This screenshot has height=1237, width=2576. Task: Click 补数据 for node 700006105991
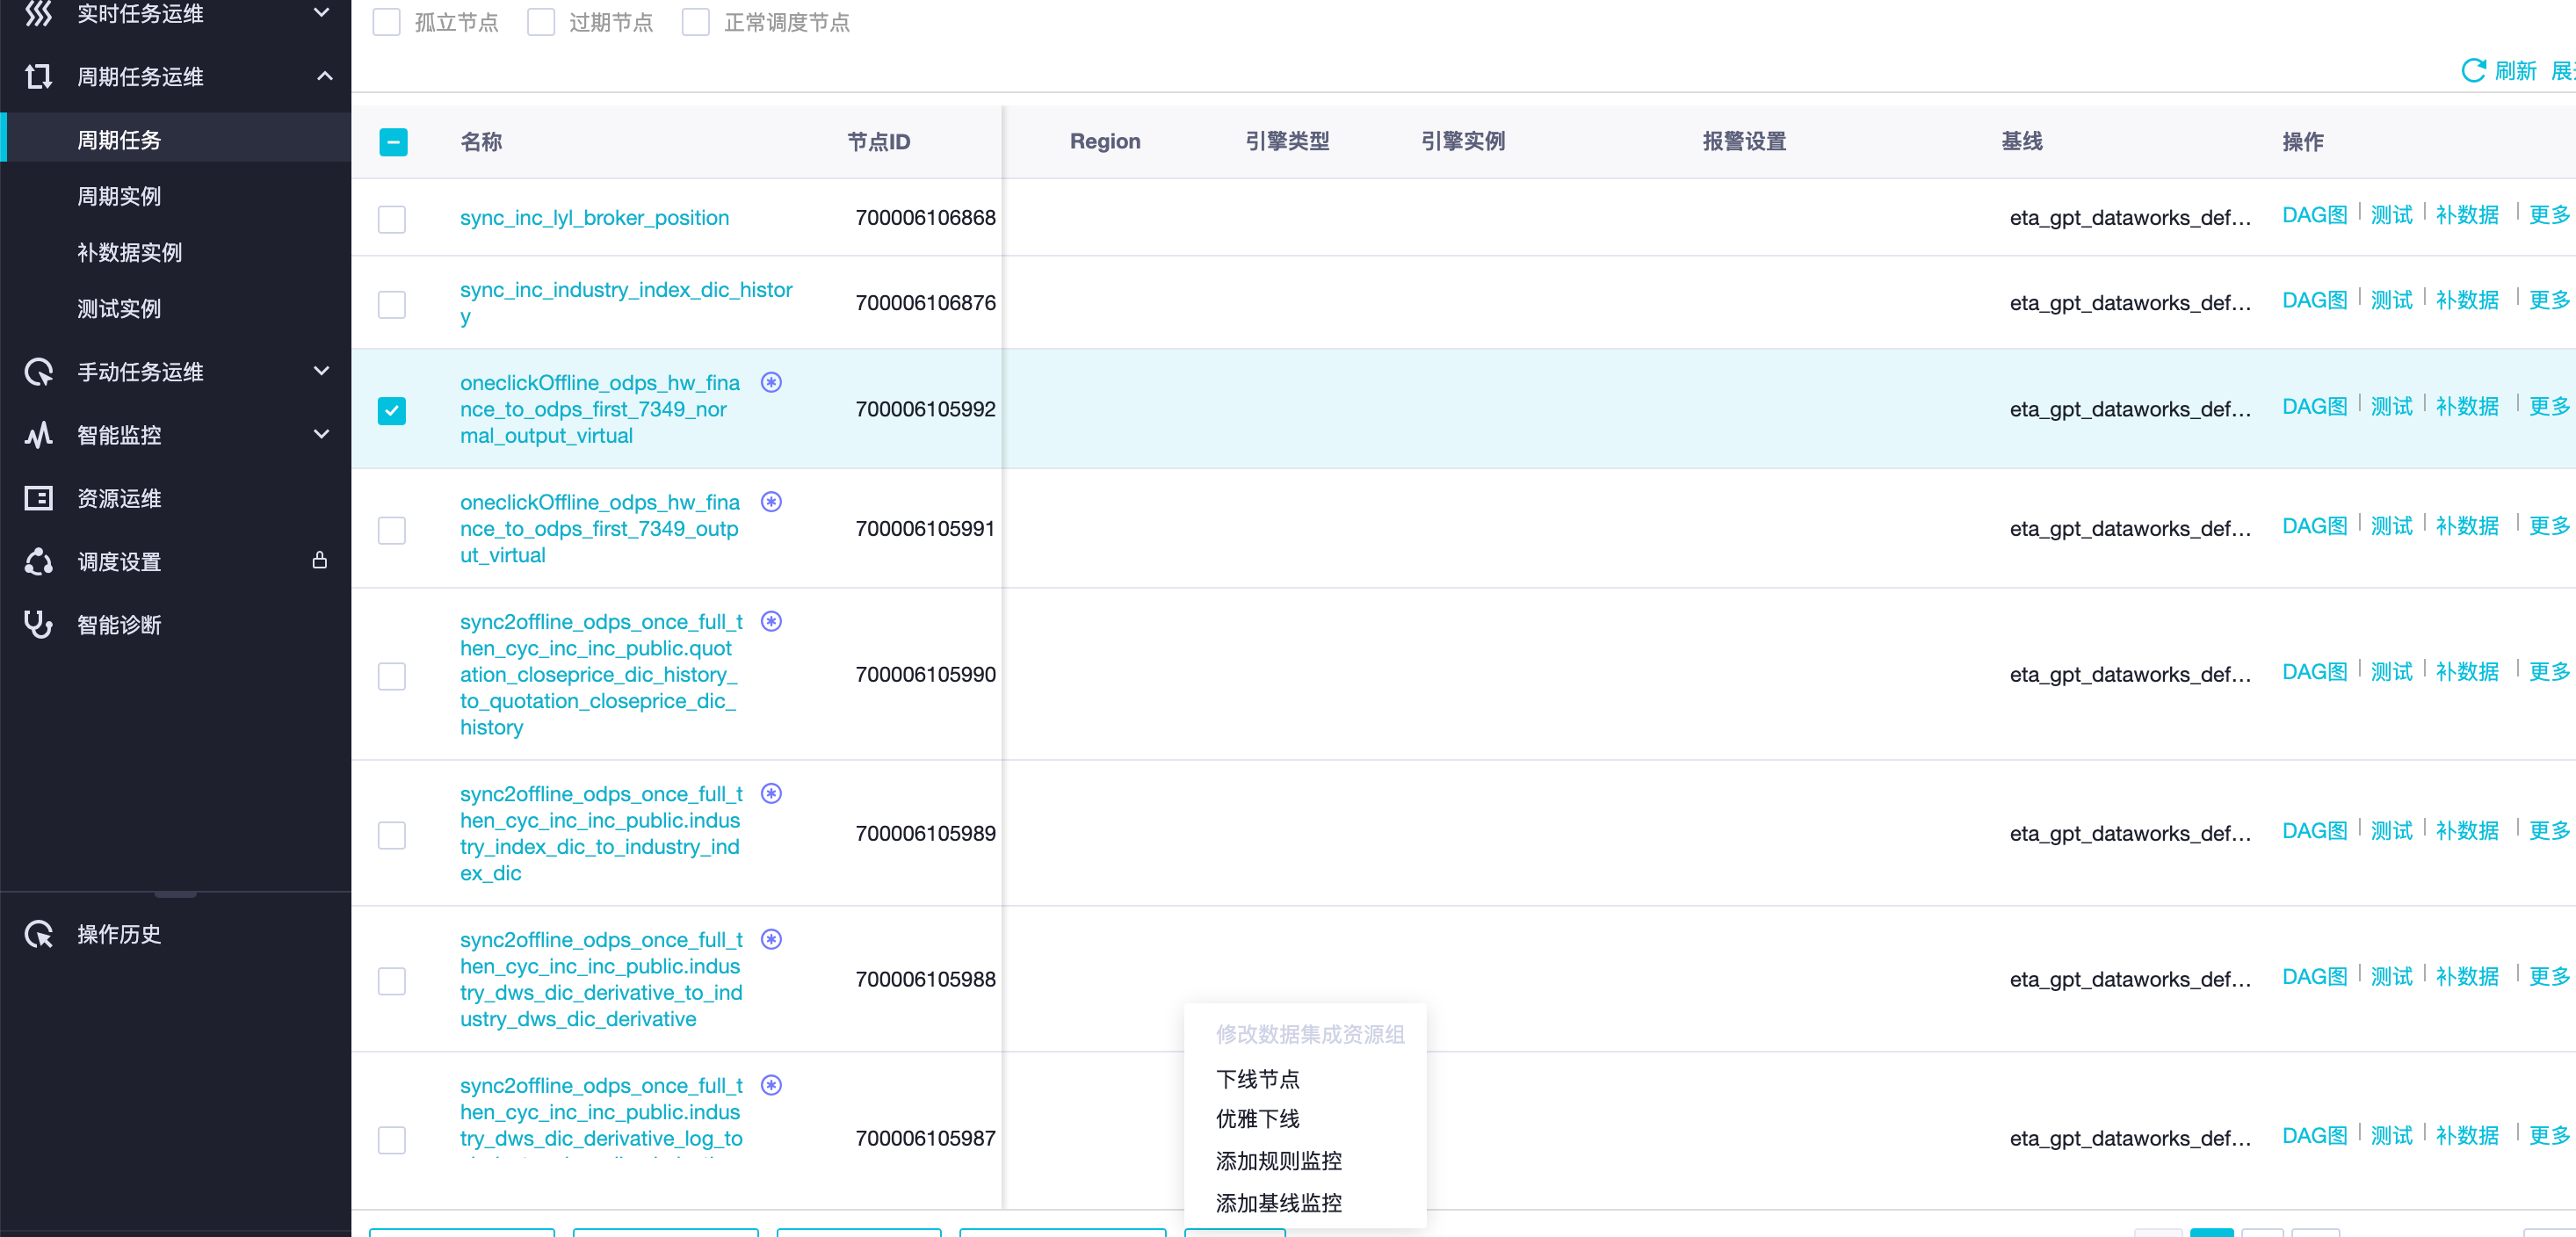2466,526
